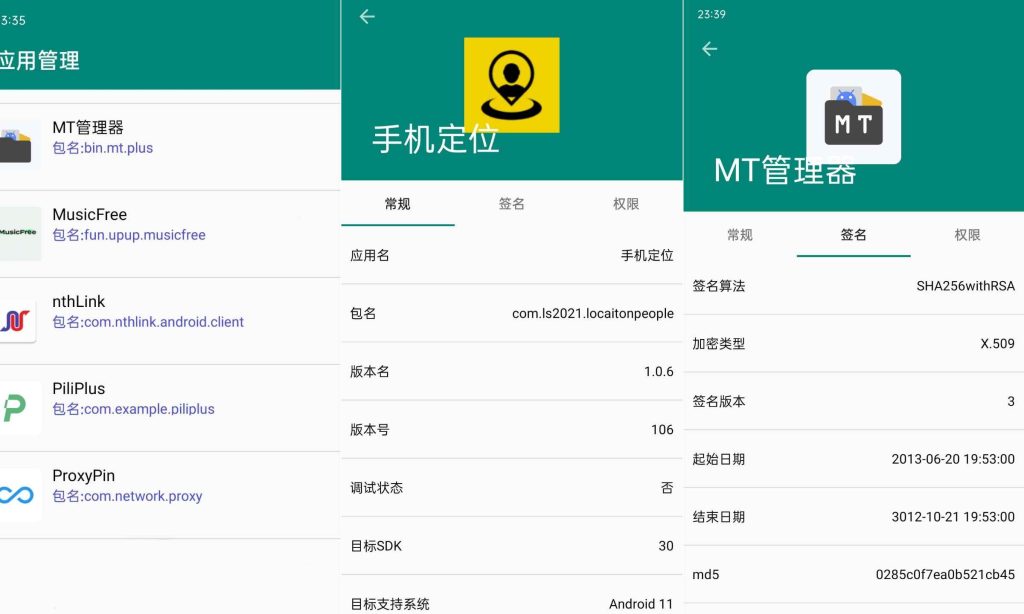This screenshot has height=614, width=1024.
Task: Open 权限 tab in 手机定位 screen
Action: 626,204
